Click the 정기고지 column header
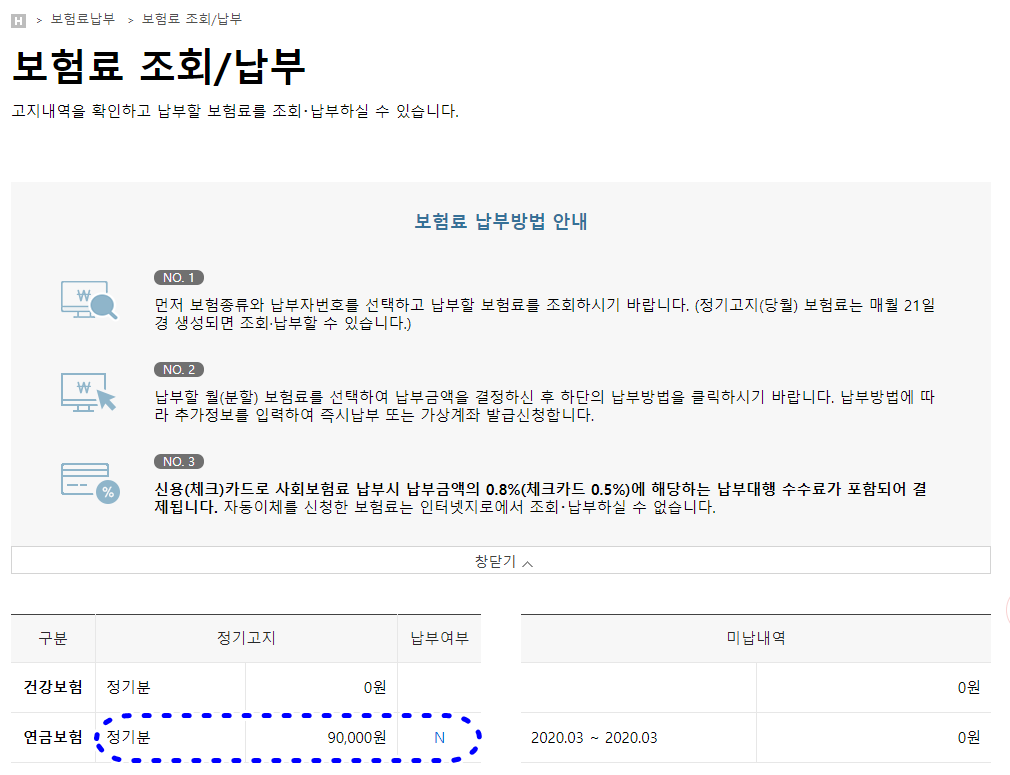Image resolution: width=1010 pixels, height=775 pixels. point(246,638)
